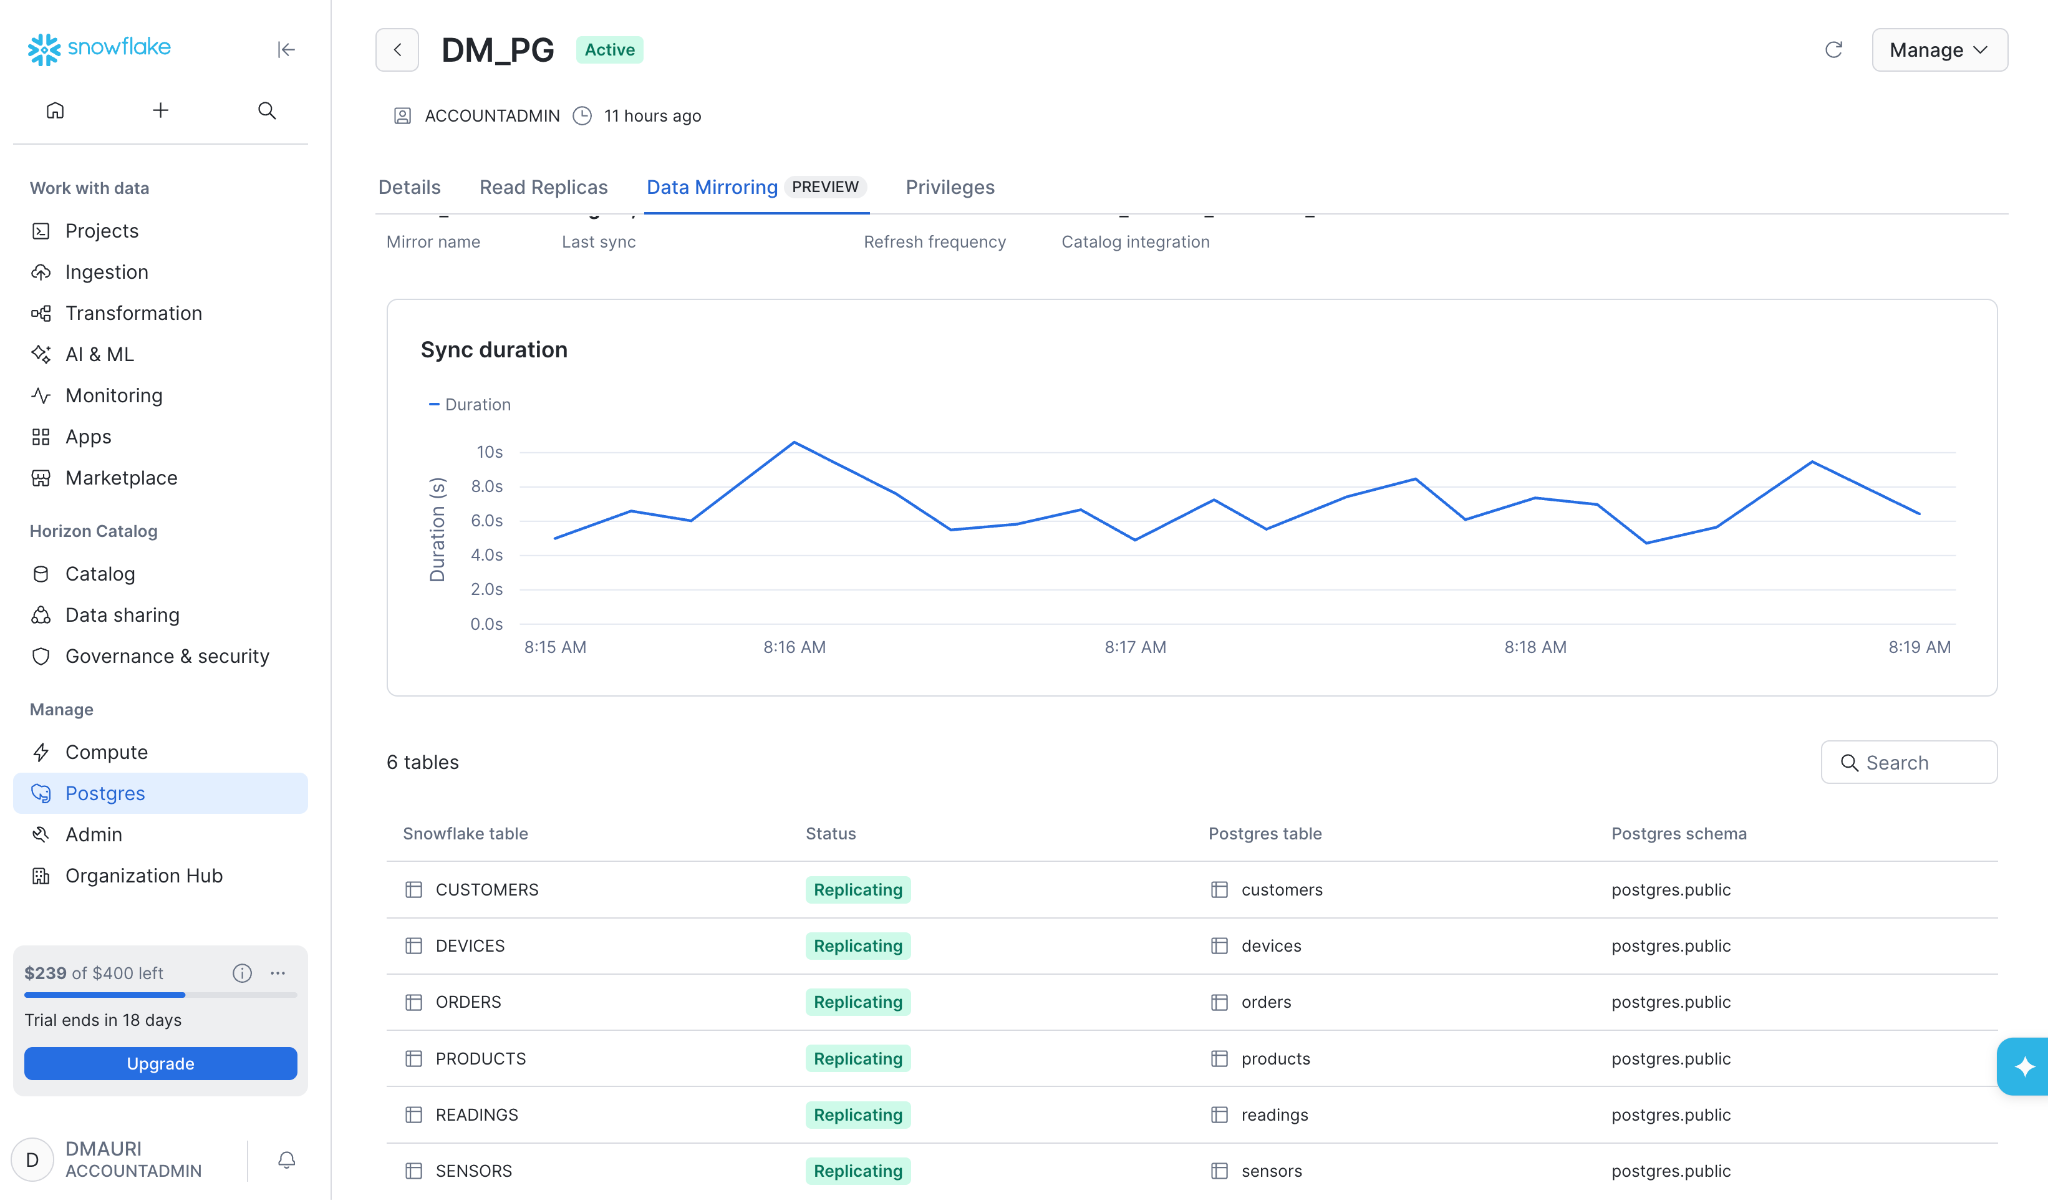Screen dimensions: 2048x1200
Task: Select the Data Mirroring tab
Action: click(x=756, y=187)
